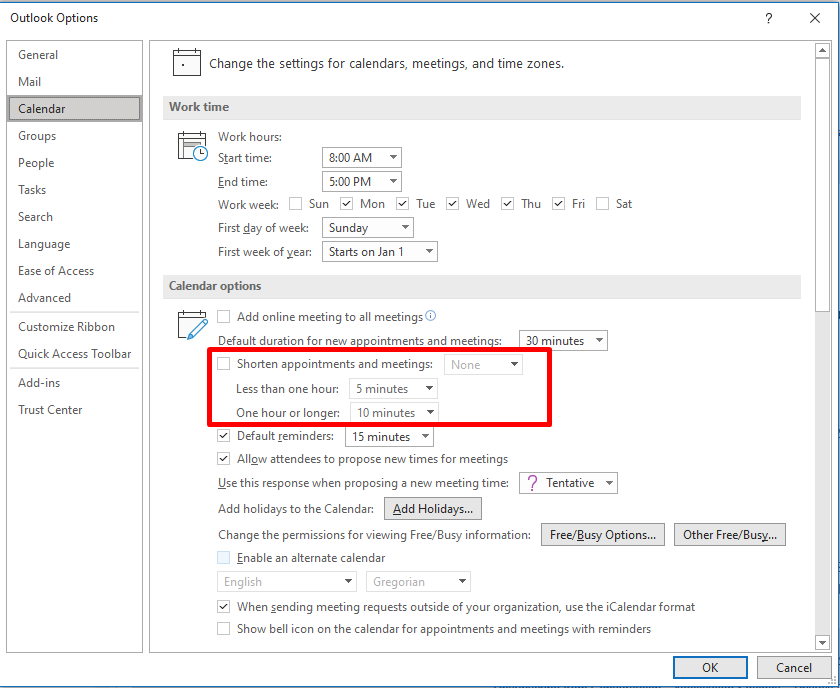Screen dimensions: 840x688
Task: Open Default duration 30 minutes dropdown
Action: (563, 340)
